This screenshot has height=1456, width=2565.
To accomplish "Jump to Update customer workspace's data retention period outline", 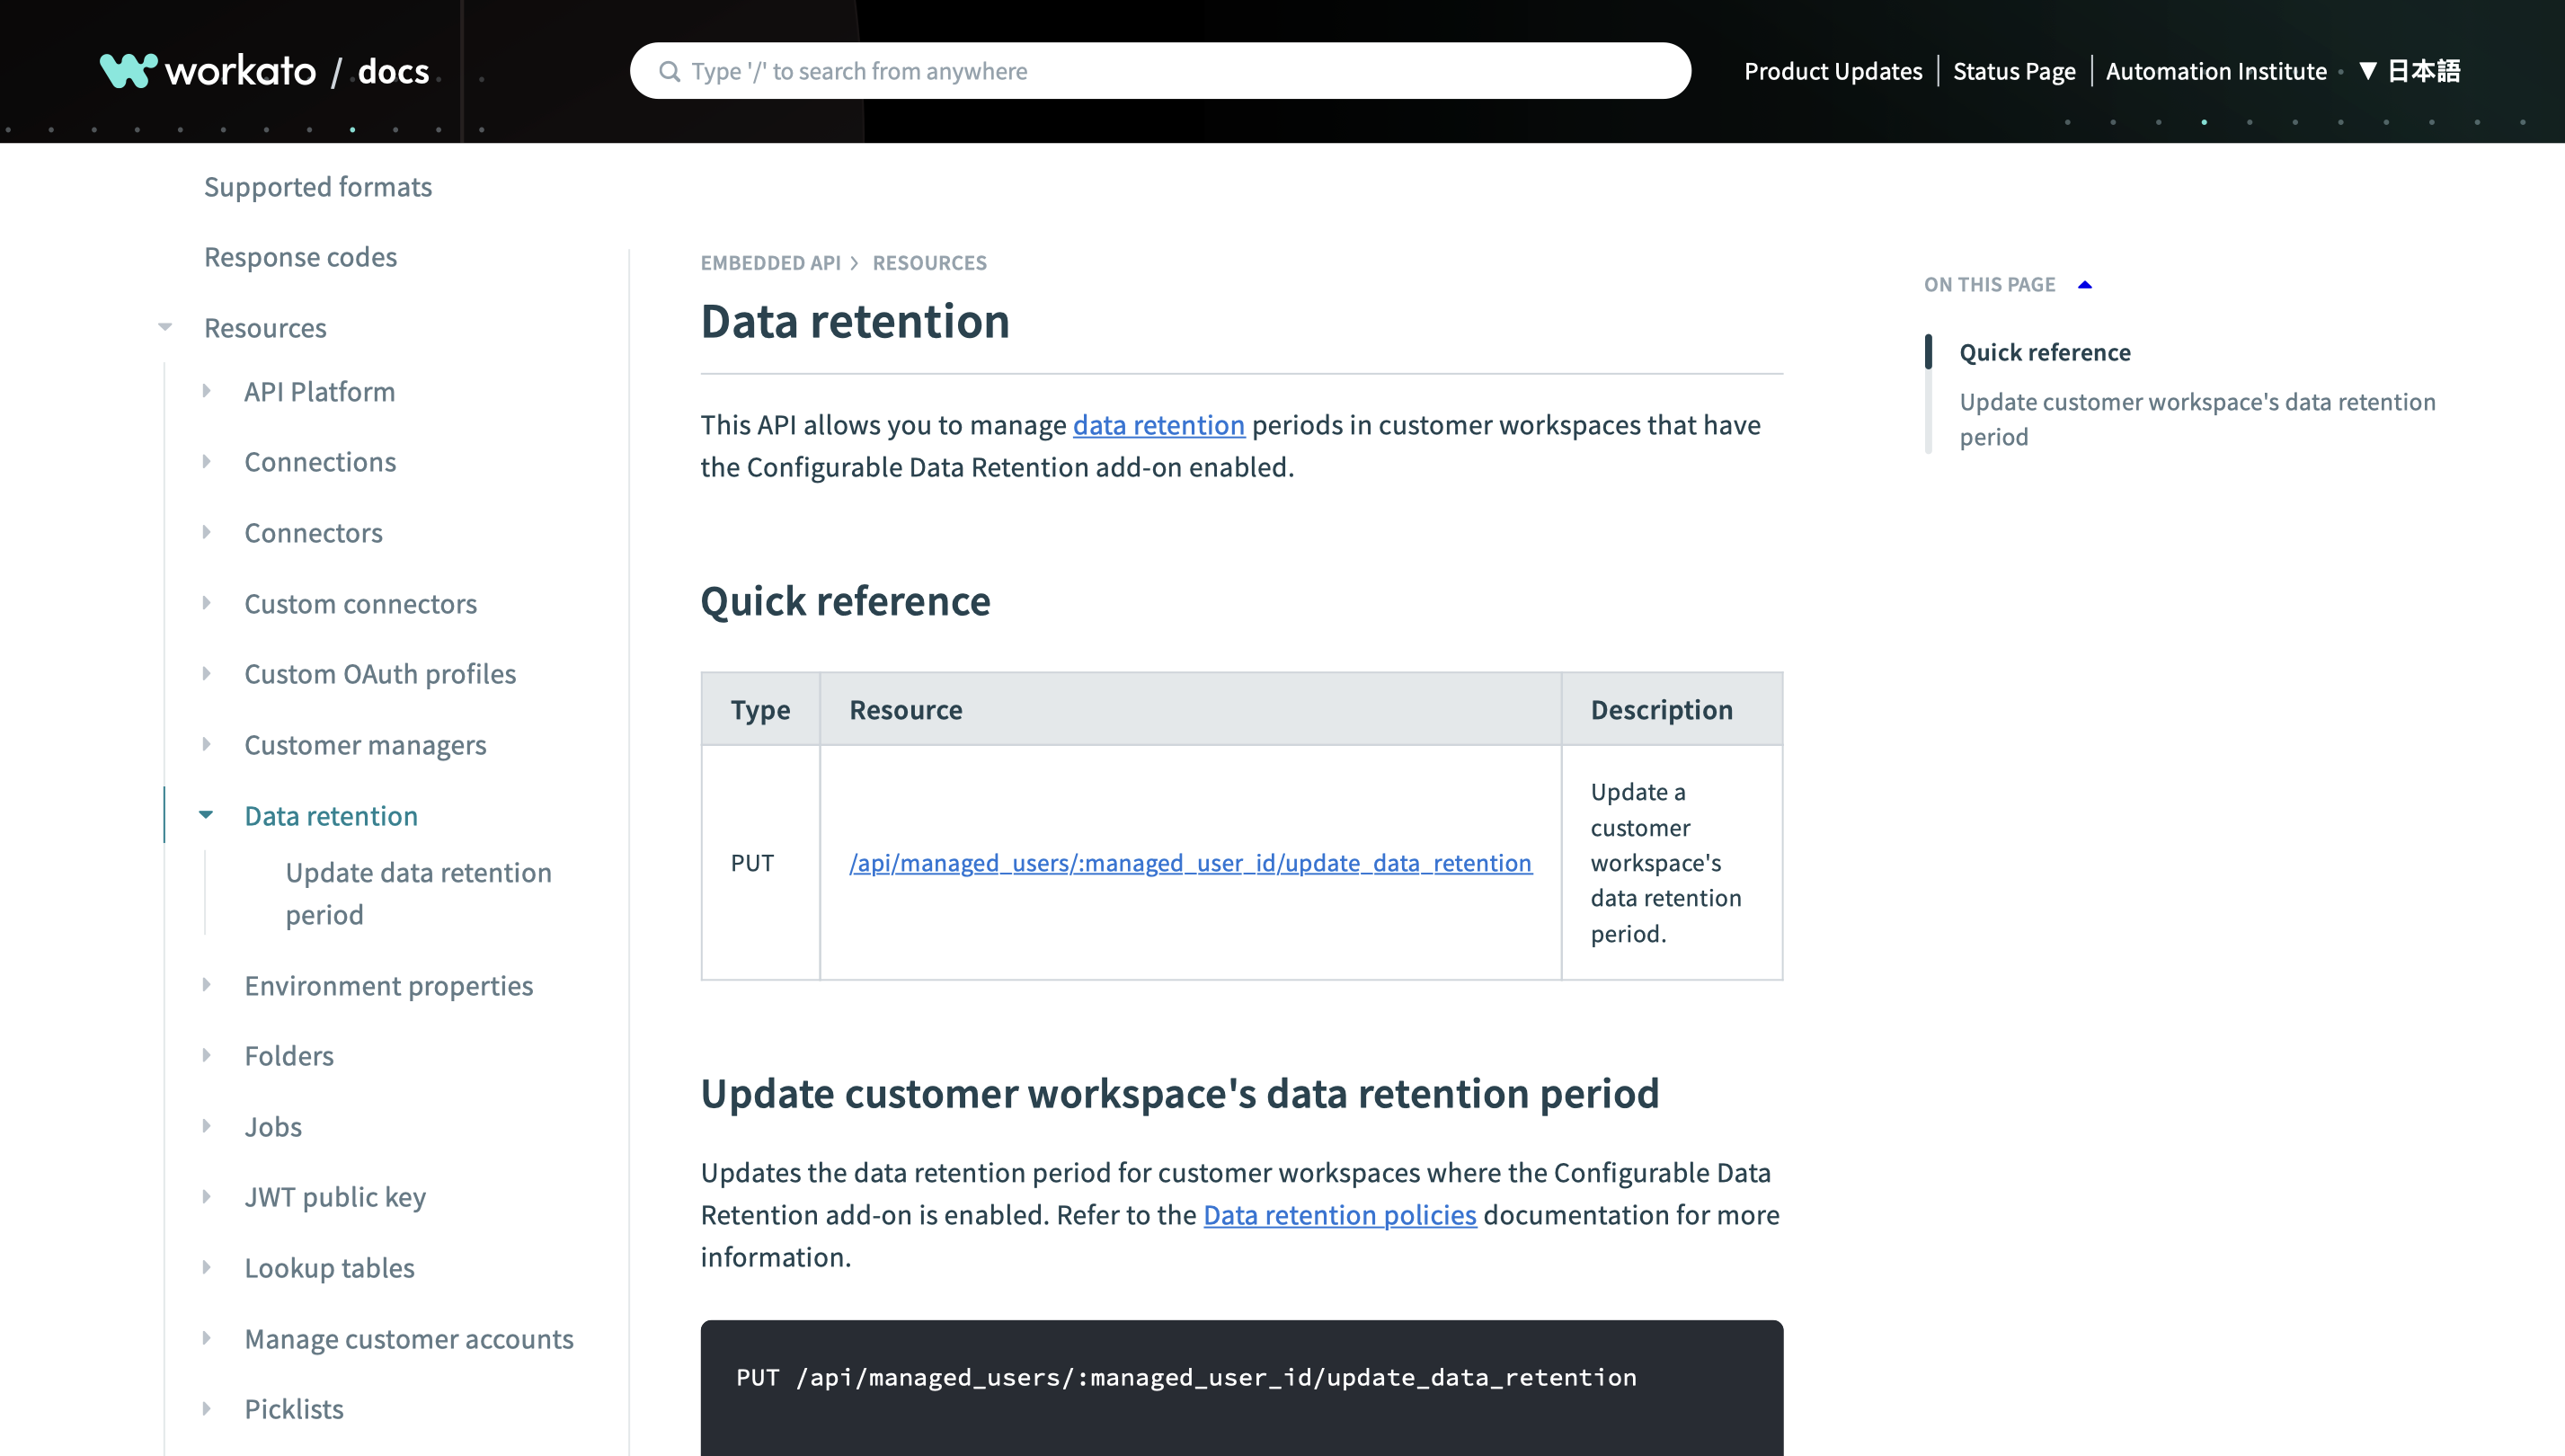I will click(2197, 419).
